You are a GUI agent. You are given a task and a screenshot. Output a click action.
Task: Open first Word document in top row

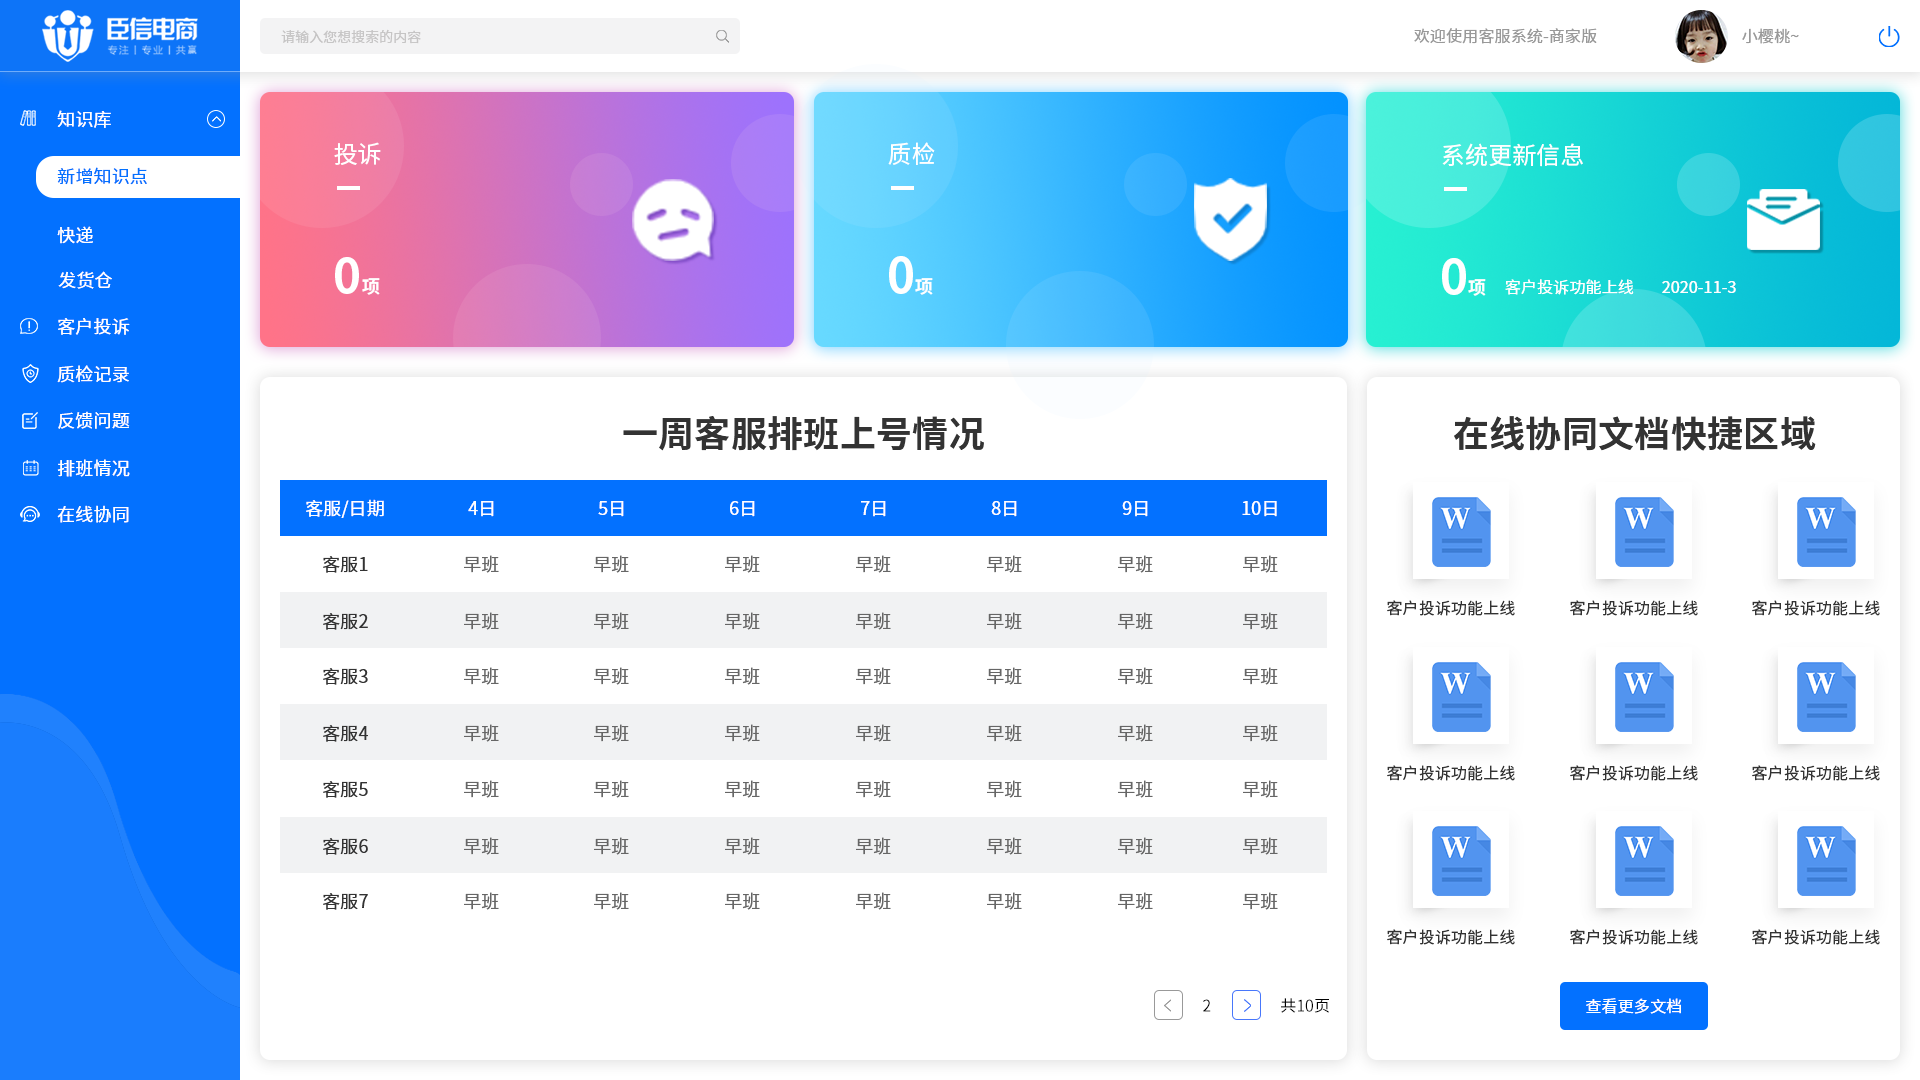click(x=1460, y=532)
